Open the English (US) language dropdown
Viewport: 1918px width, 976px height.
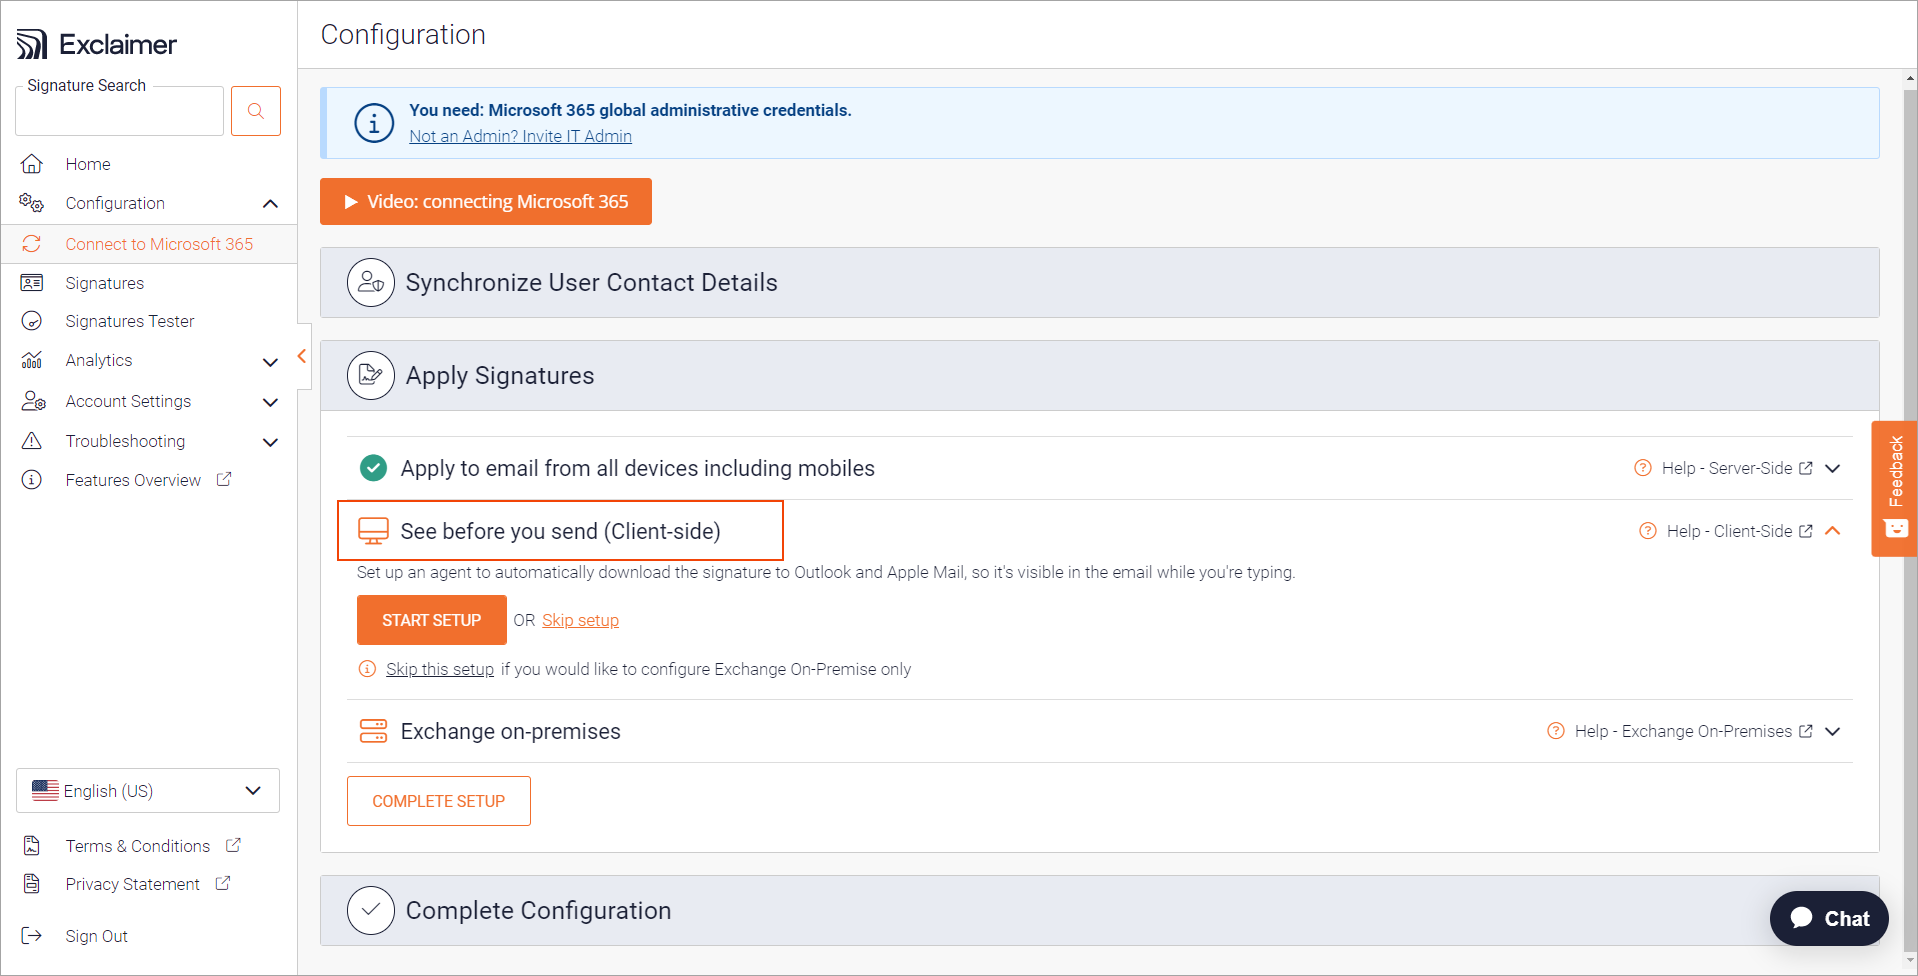[148, 791]
